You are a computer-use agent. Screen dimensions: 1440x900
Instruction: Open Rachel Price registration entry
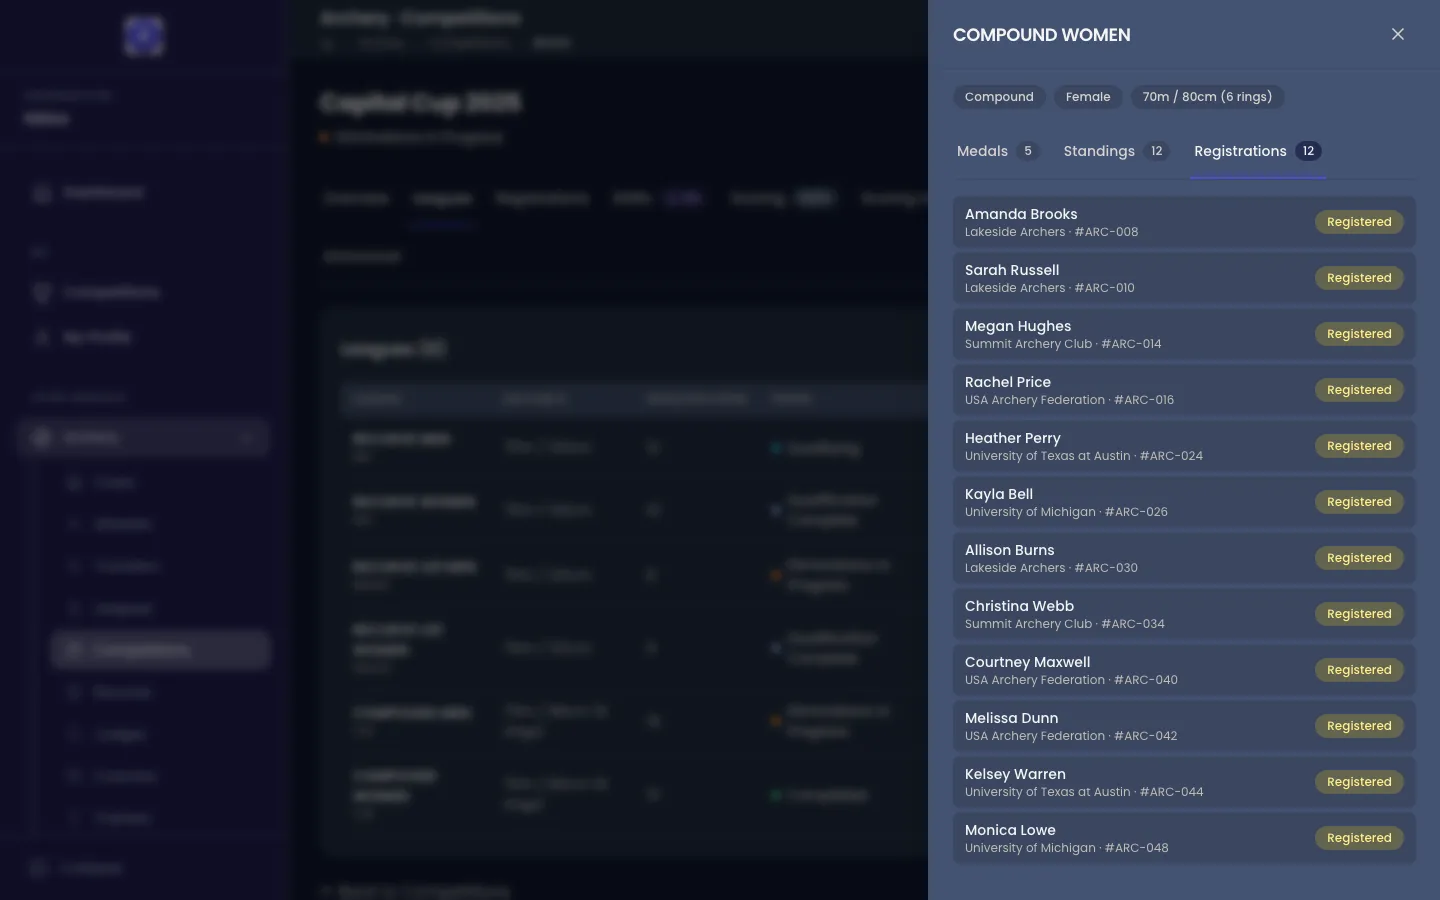click(1184, 390)
